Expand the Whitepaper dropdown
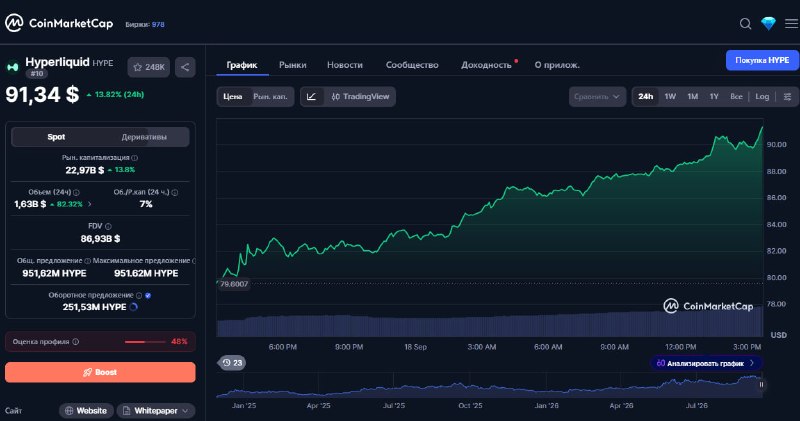 (x=156, y=410)
